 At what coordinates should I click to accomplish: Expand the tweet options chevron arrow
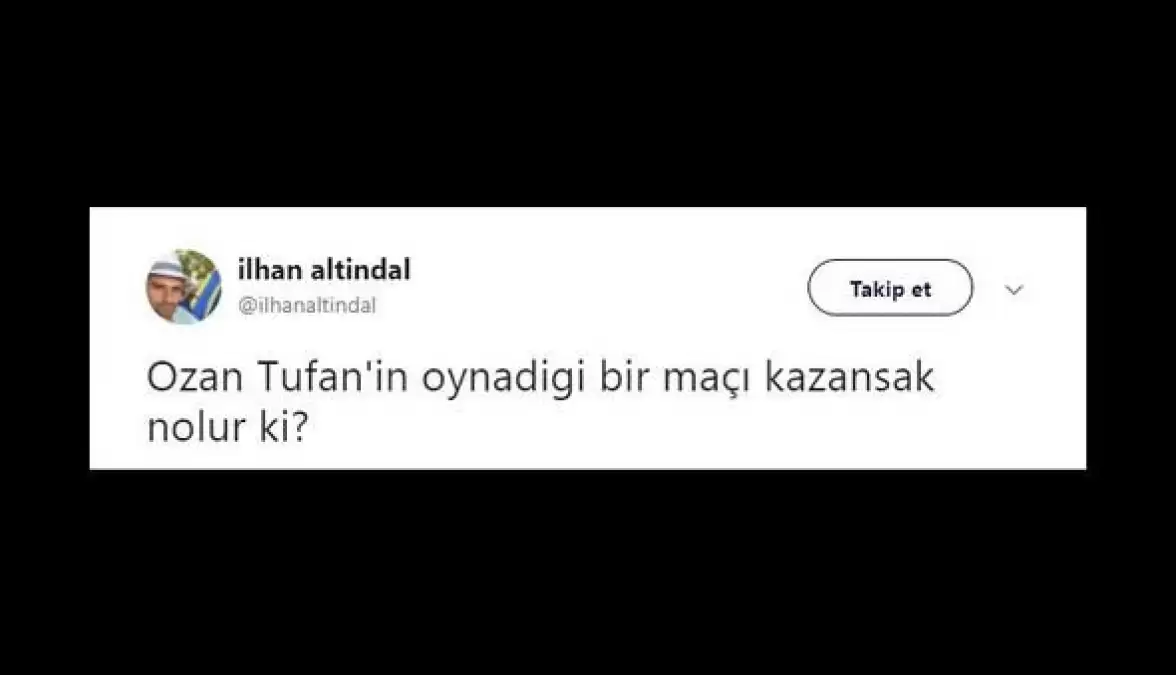1014,291
